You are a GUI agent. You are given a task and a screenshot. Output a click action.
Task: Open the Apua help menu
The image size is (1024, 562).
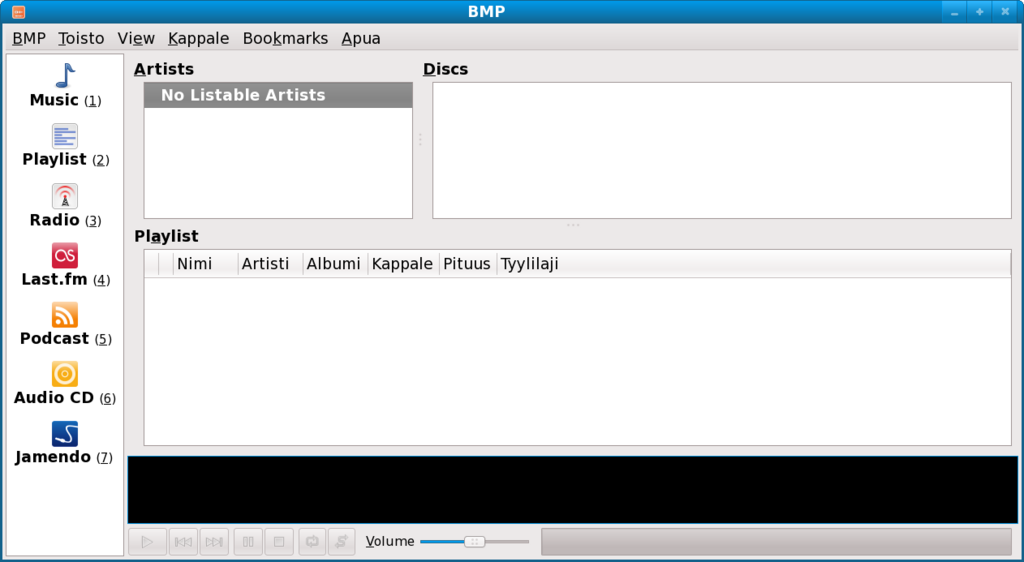pos(361,38)
